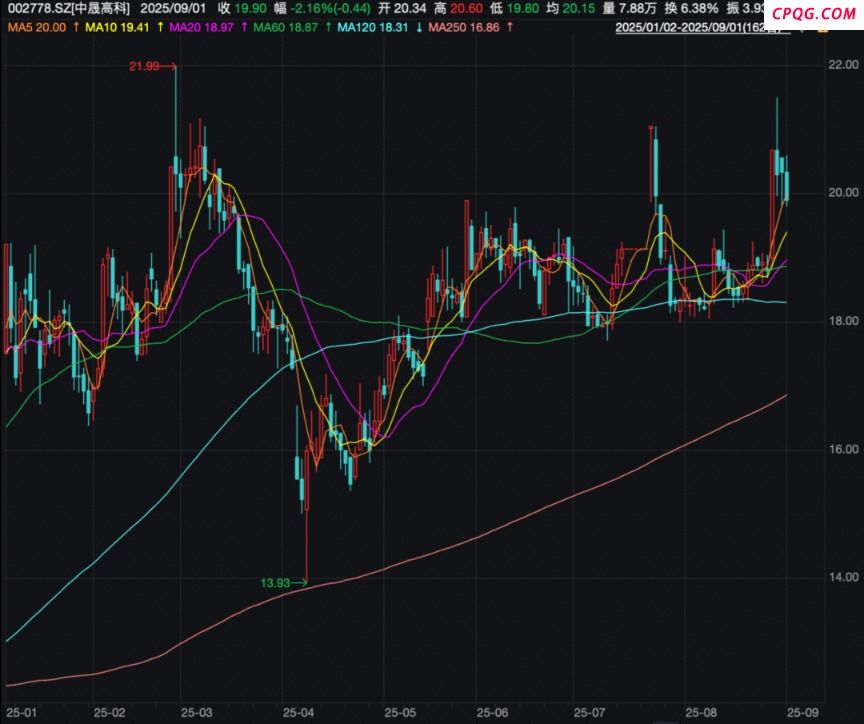Click the 18.00 price axis label

[x=844, y=321]
